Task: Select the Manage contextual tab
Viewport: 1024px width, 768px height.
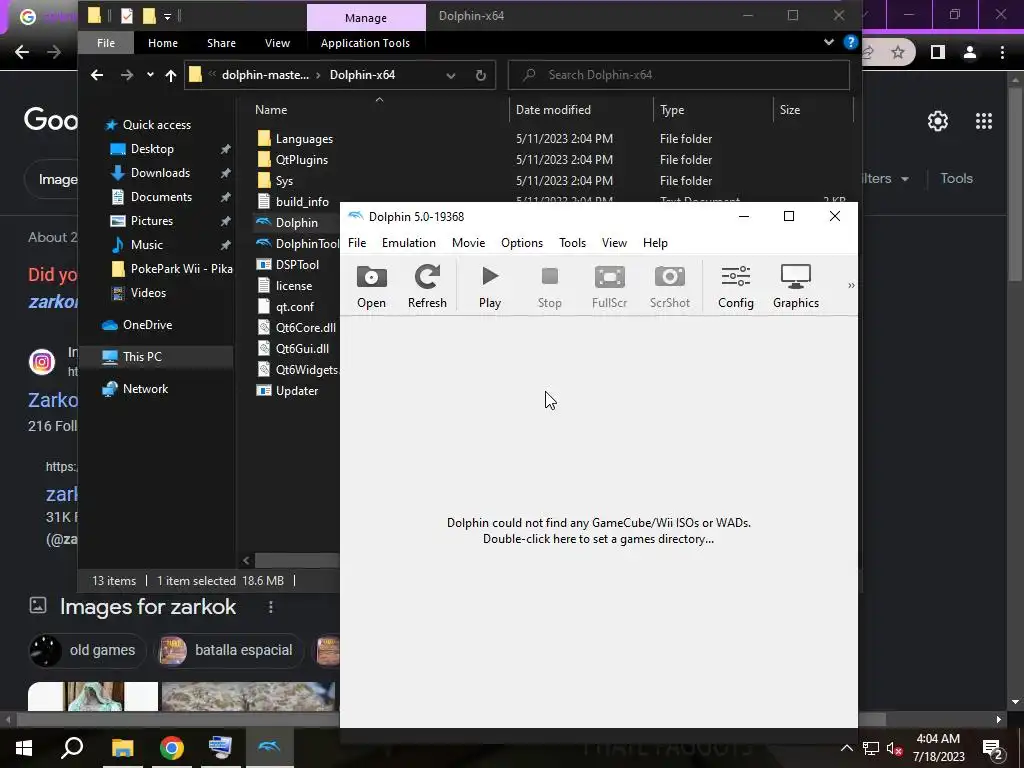Action: point(366,18)
